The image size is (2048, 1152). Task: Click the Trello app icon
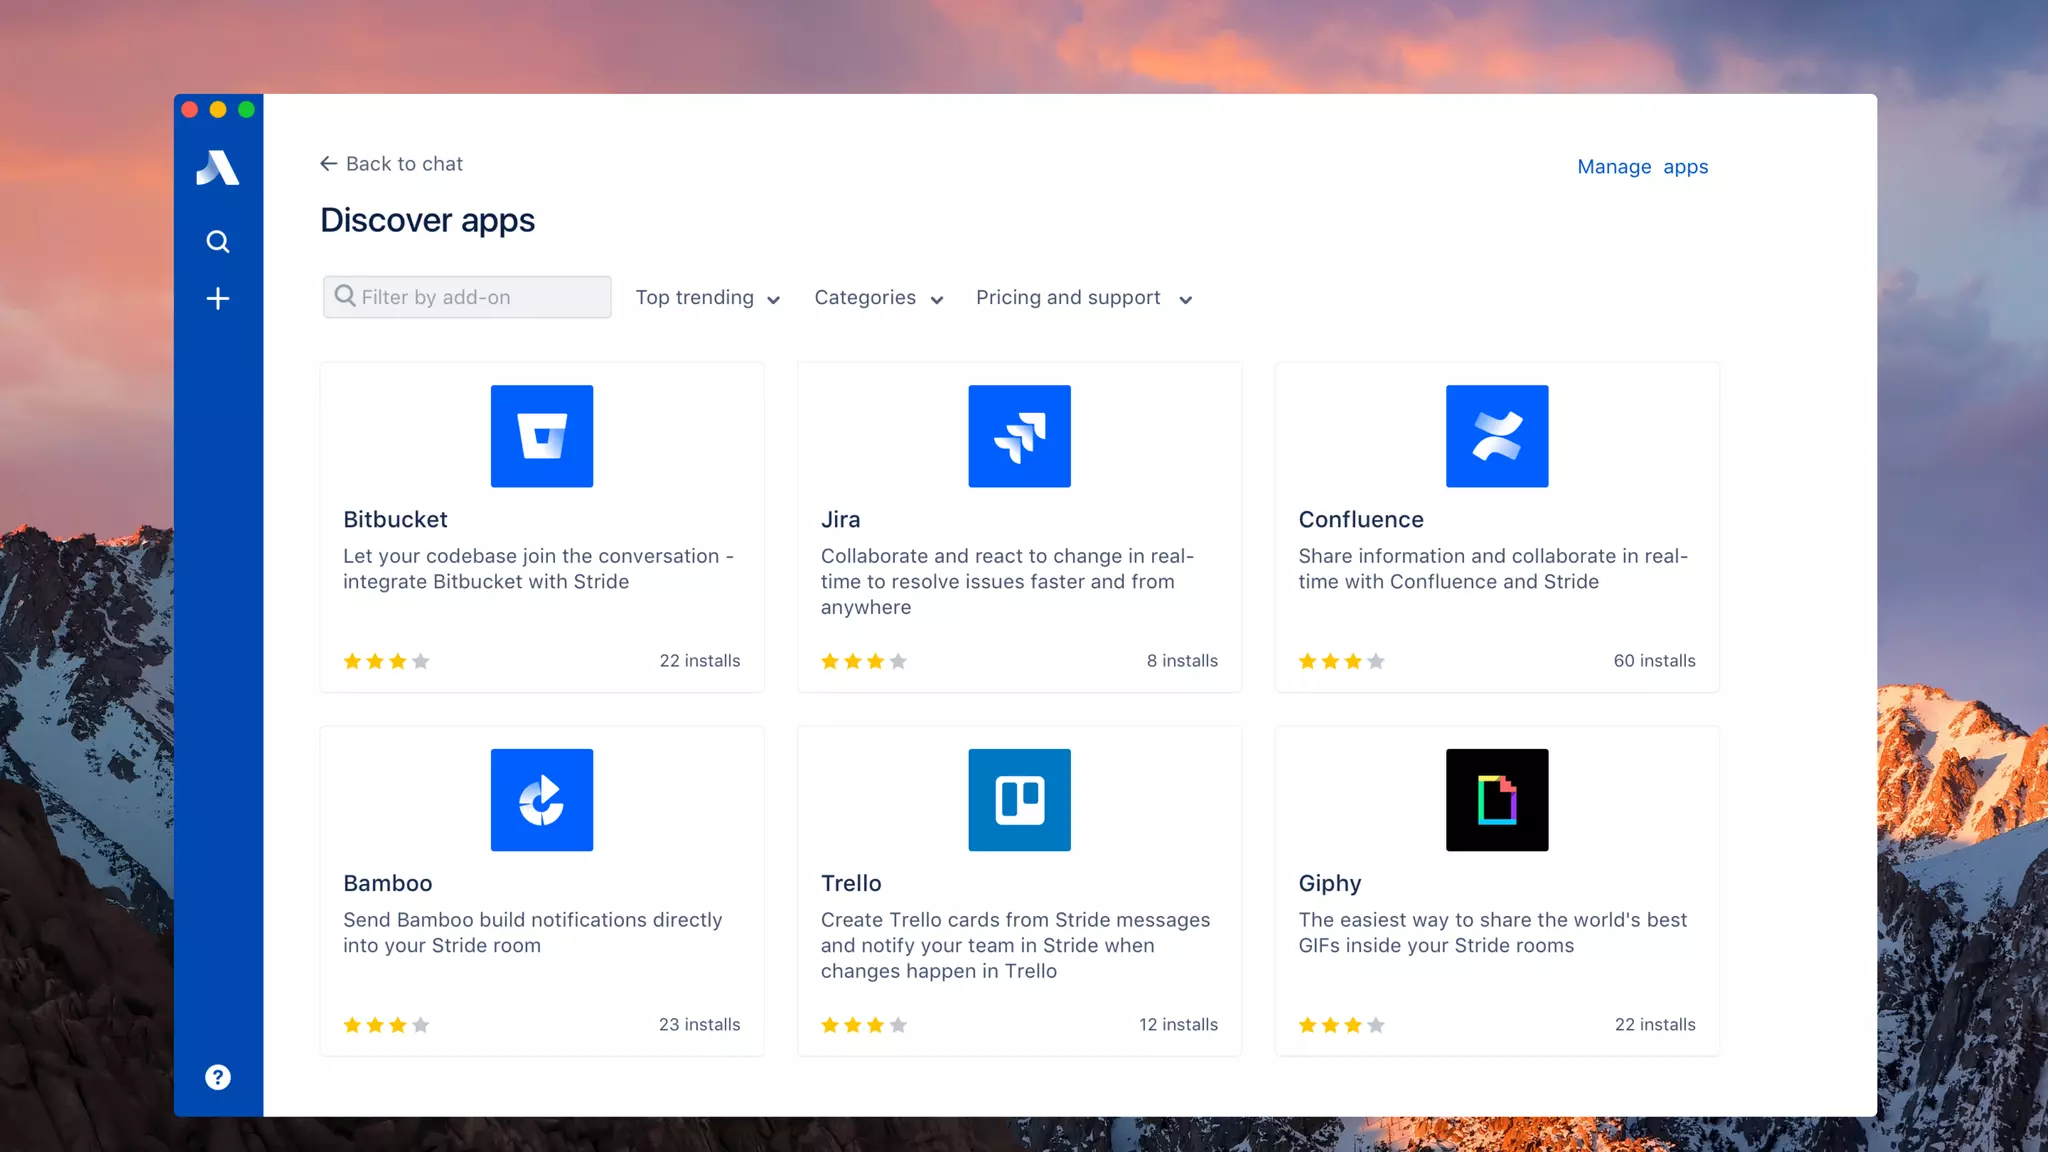pyautogui.click(x=1019, y=800)
